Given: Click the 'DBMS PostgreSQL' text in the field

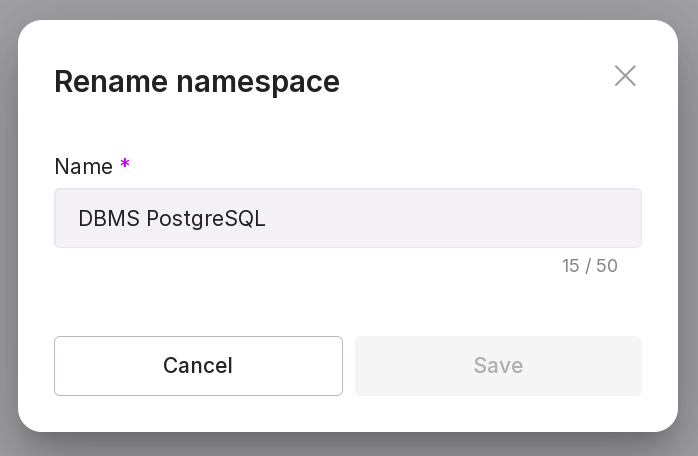Looking at the screenshot, I should [172, 218].
